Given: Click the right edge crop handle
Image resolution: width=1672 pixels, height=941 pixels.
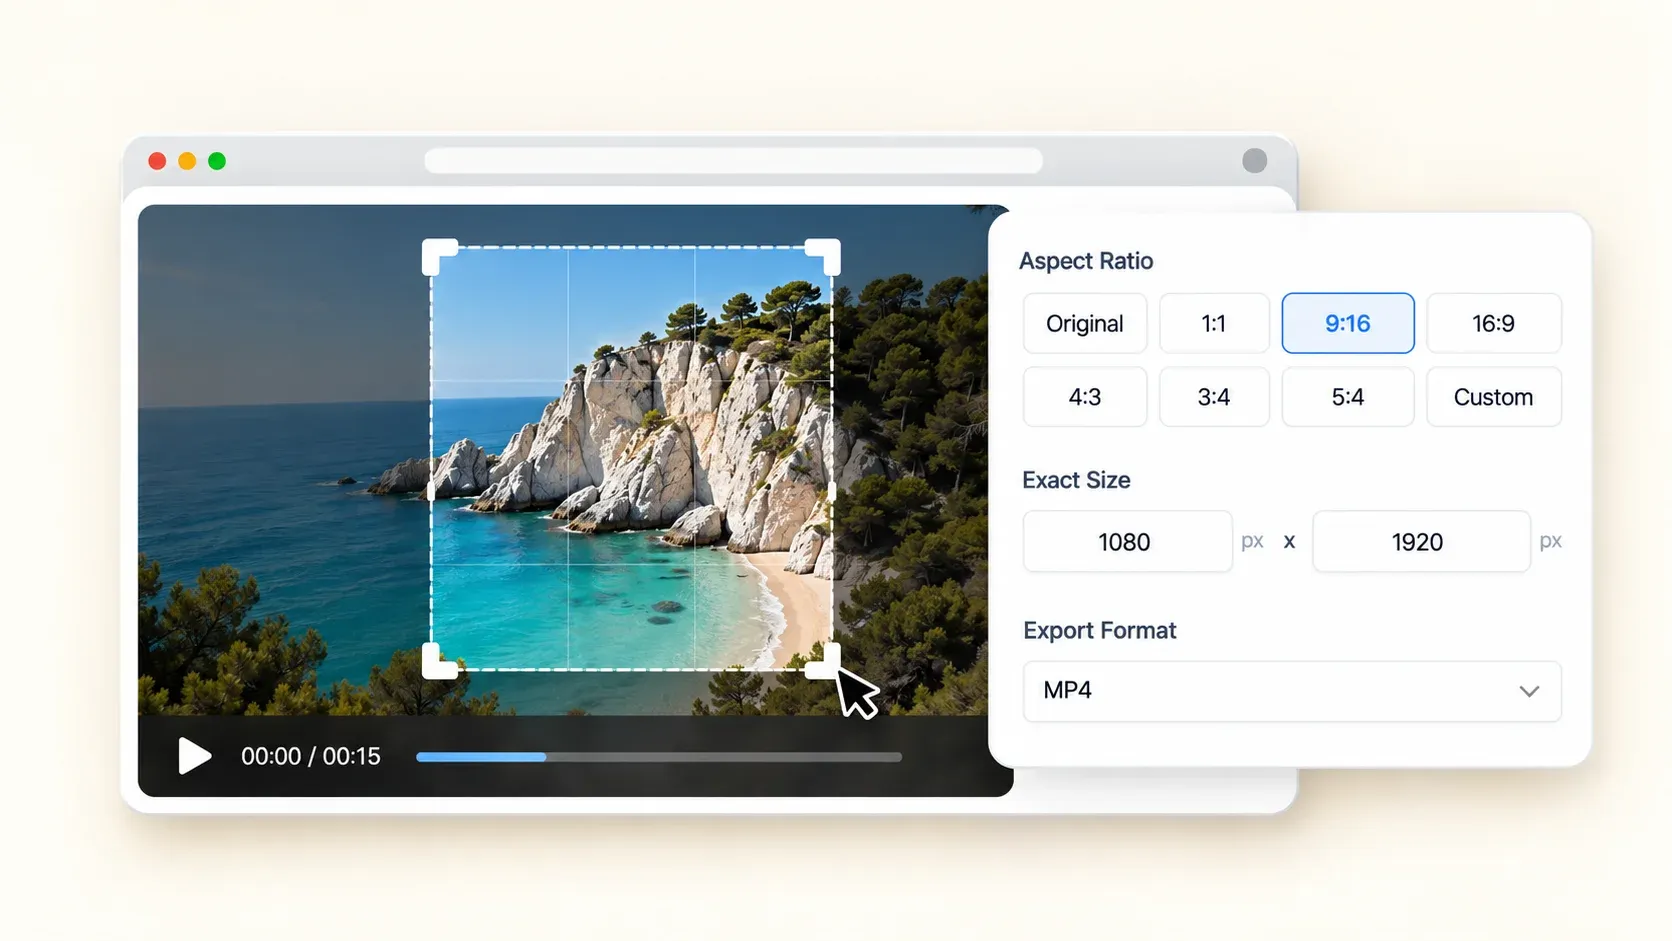Looking at the screenshot, I should 832,492.
